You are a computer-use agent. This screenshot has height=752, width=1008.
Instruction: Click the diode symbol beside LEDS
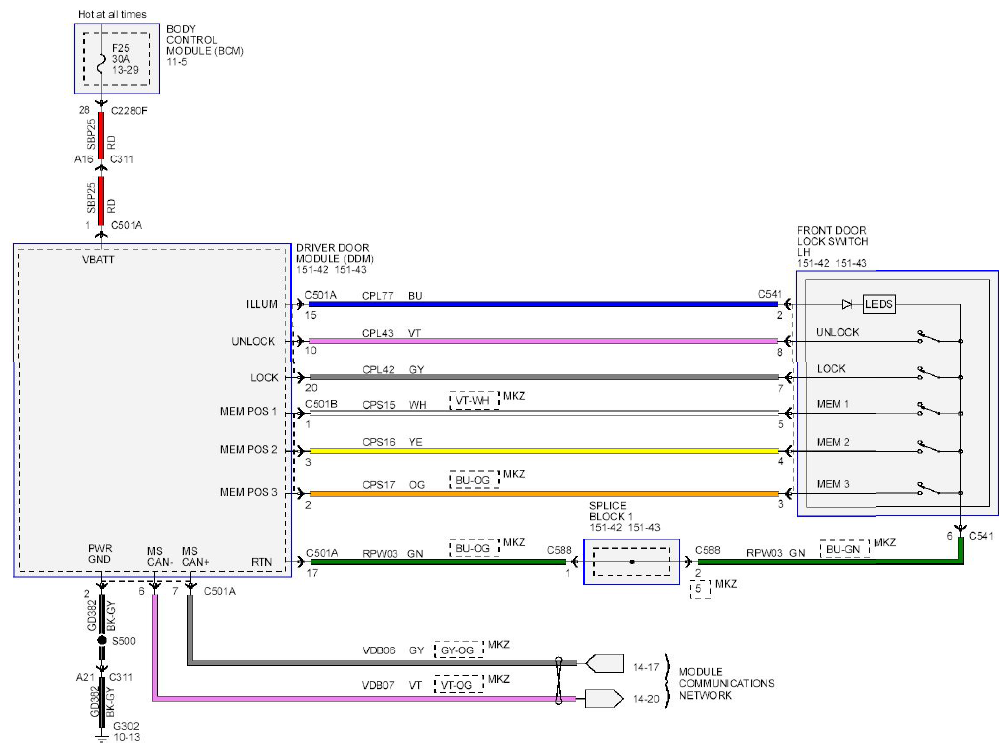point(847,304)
